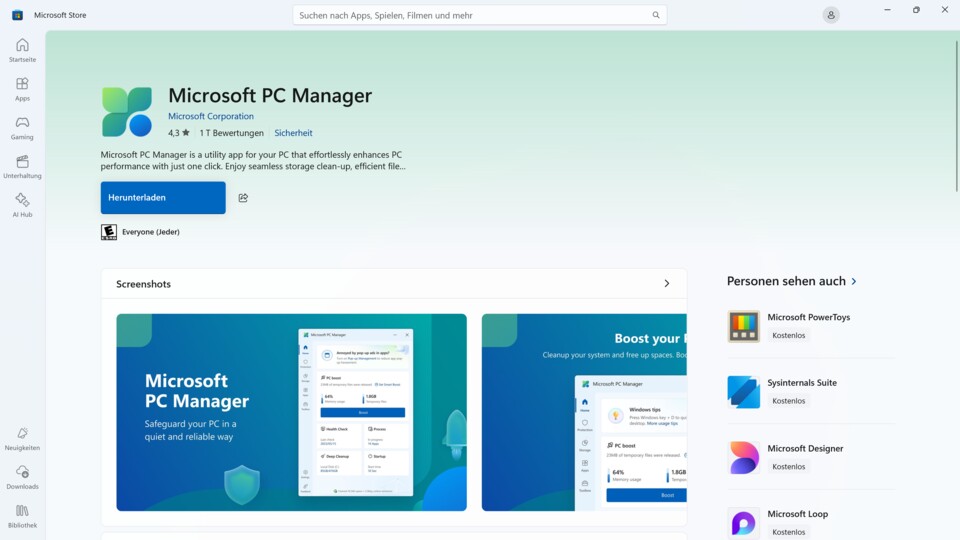Open the Downloads page
This screenshot has height=540, width=960.
[22, 477]
